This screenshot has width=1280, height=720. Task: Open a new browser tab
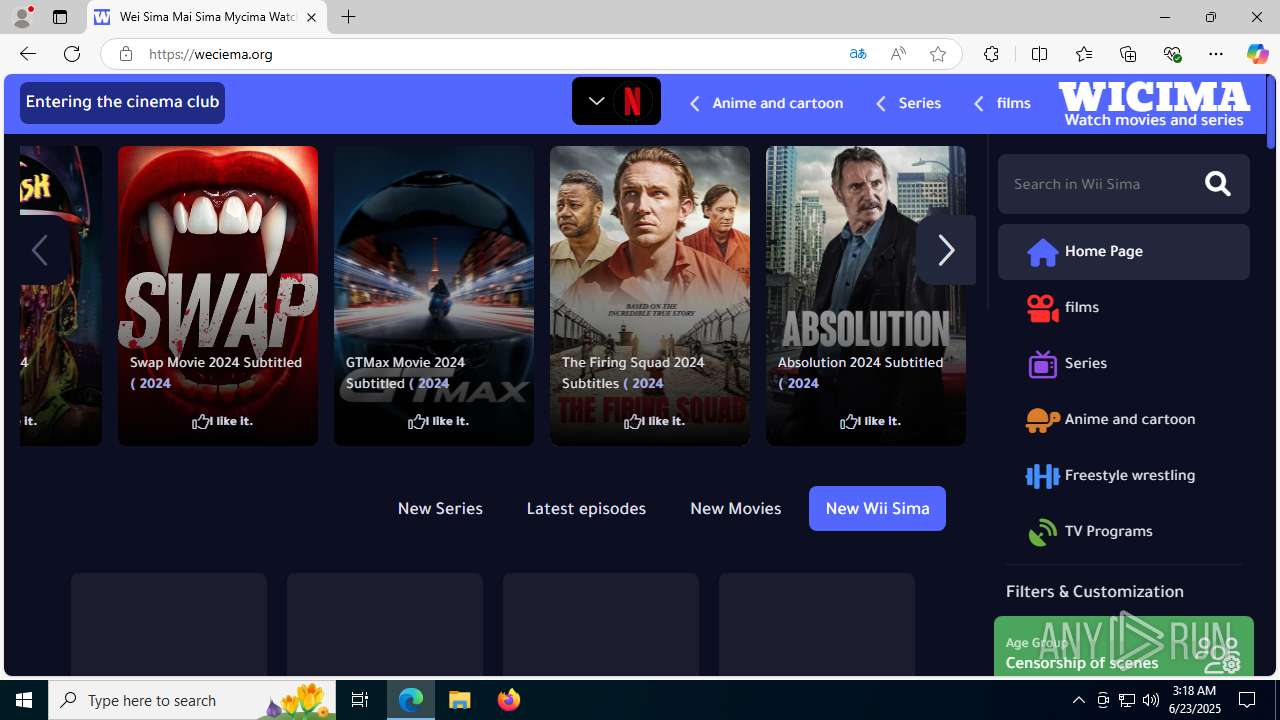348,17
